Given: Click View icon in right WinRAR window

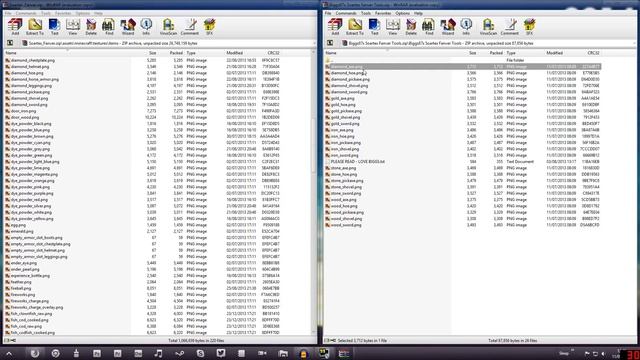Looking at the screenshot, I should click(393, 27).
